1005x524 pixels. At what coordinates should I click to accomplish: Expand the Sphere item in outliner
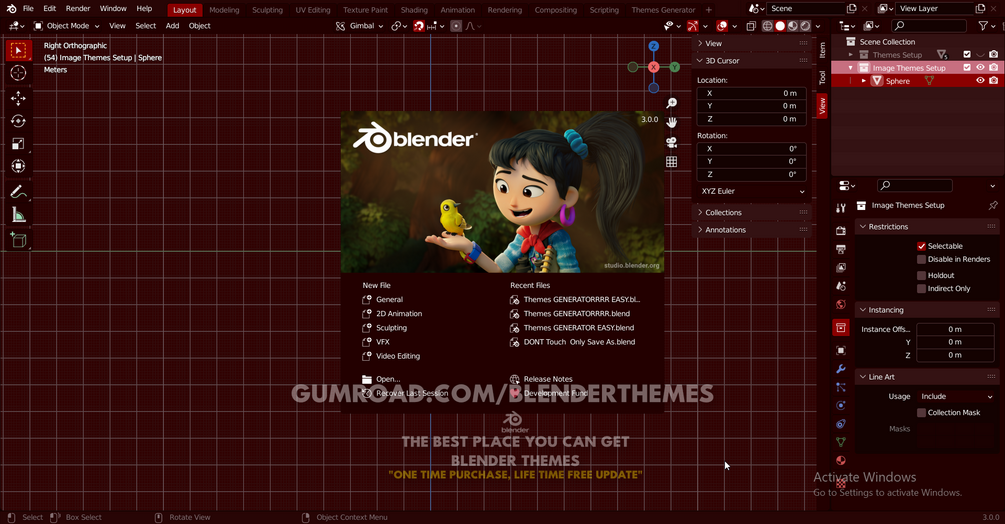tap(864, 81)
